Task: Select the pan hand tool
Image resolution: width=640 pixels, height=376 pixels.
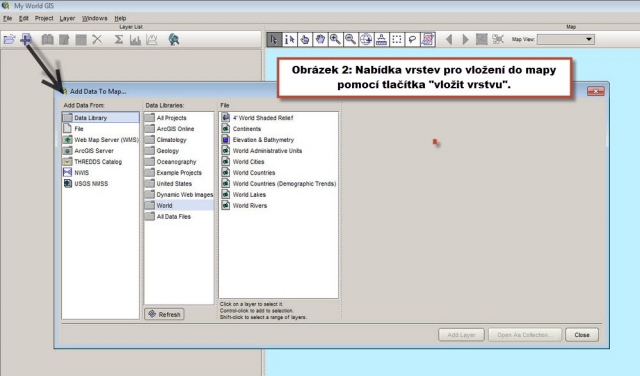Action: click(x=320, y=39)
